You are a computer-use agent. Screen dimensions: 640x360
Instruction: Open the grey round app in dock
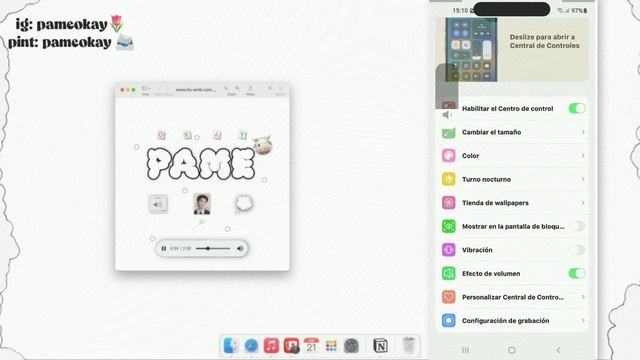pyautogui.click(x=351, y=346)
